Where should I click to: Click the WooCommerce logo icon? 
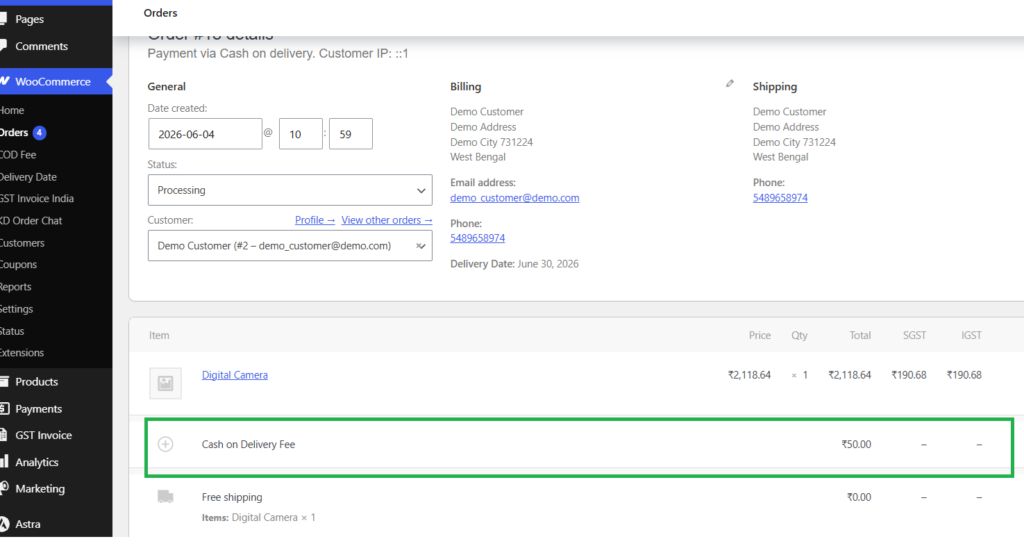[x=5, y=81]
